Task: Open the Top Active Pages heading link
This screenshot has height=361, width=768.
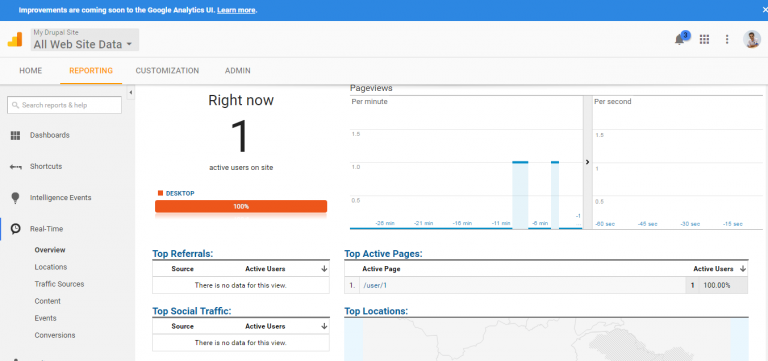Action: [383, 254]
